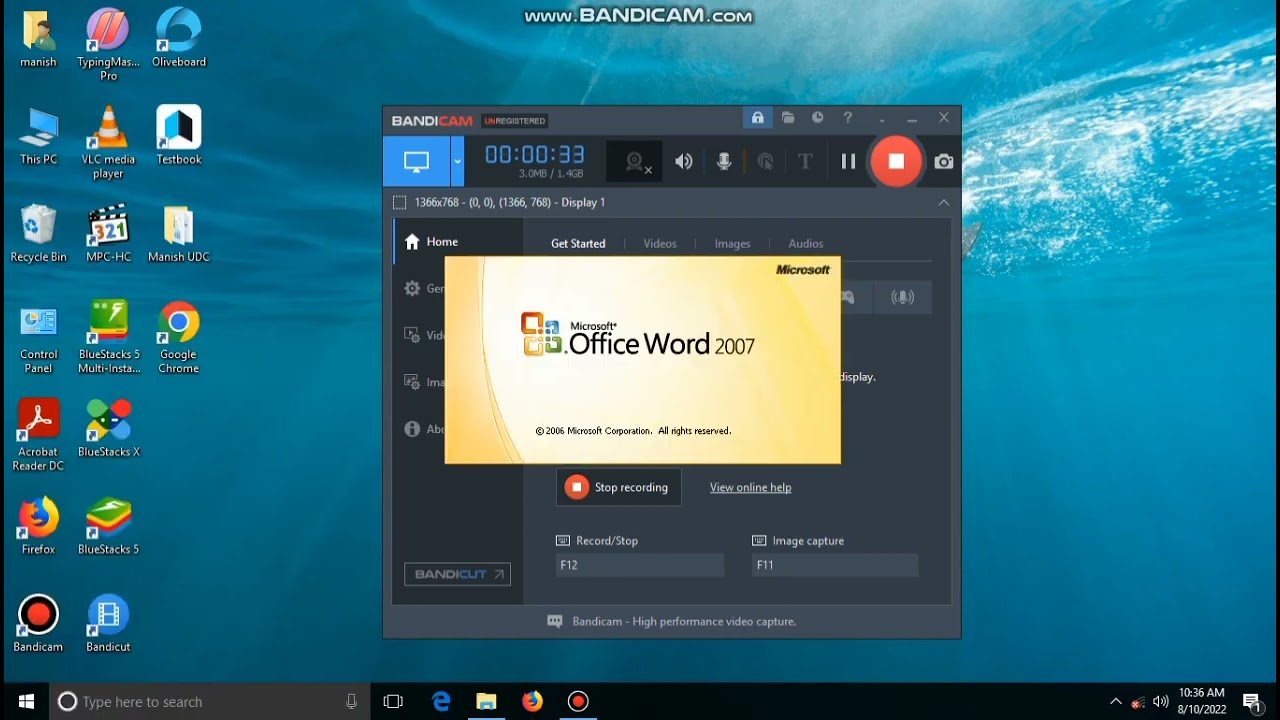Click the chat icon in Bandicam footer
The width and height of the screenshot is (1280, 720).
555,621
